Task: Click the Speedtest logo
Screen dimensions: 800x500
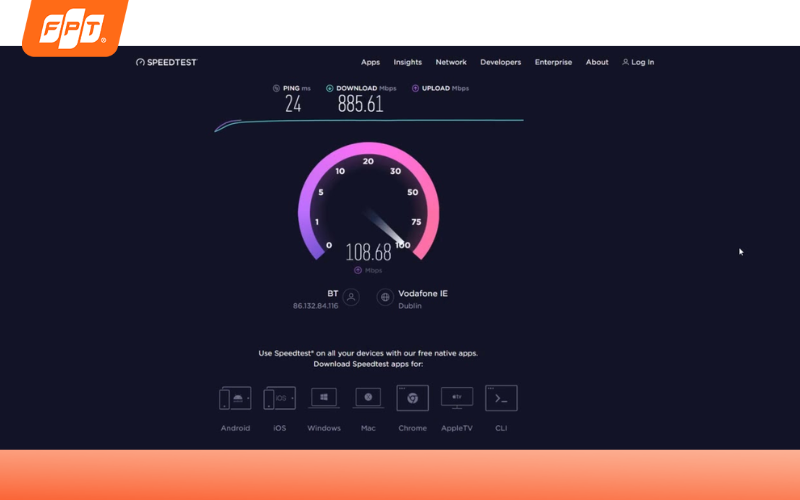Action: (166, 62)
